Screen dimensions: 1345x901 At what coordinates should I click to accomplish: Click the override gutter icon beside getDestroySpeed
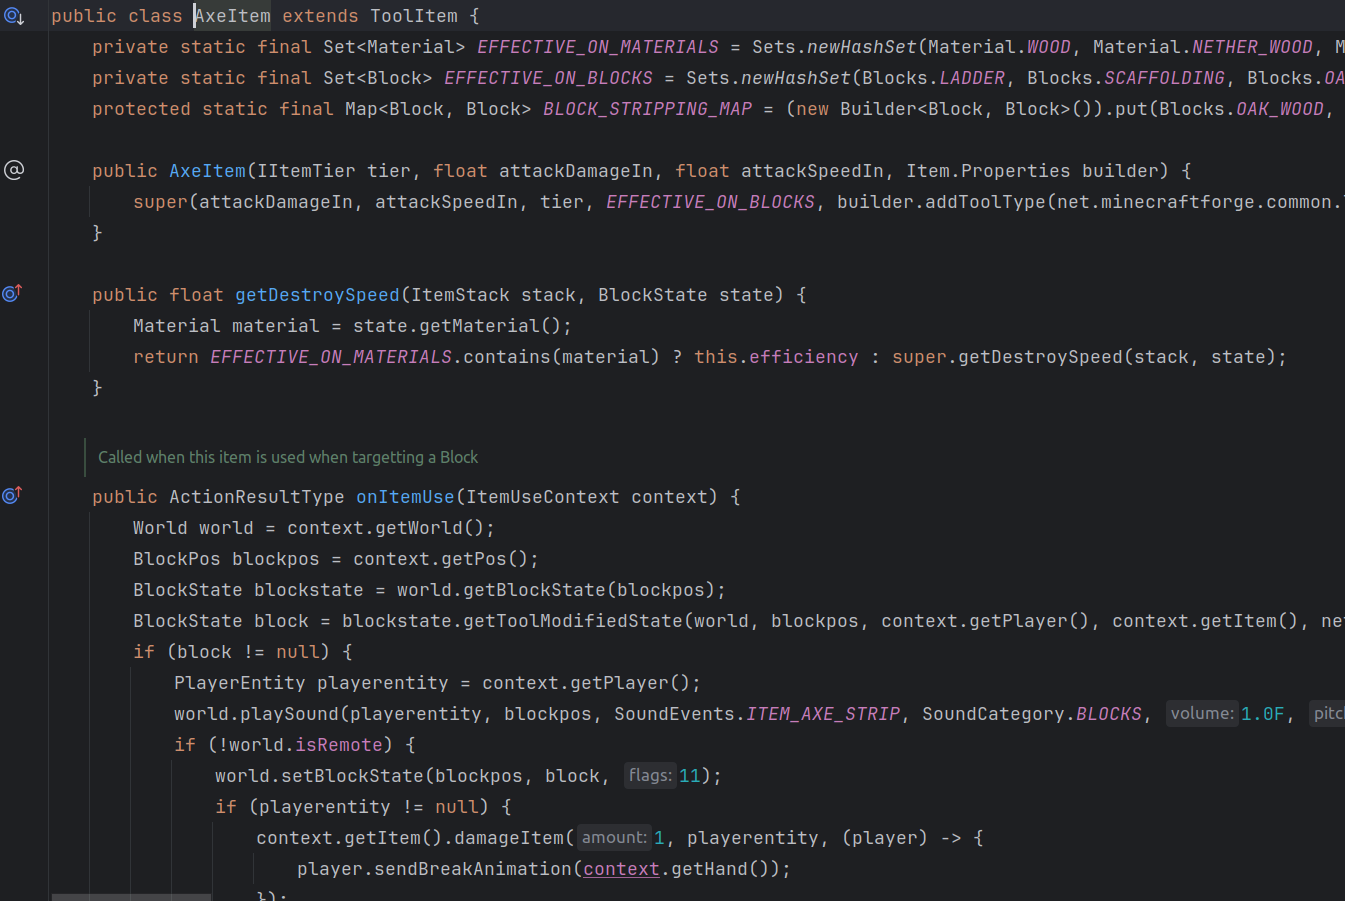click(12, 294)
